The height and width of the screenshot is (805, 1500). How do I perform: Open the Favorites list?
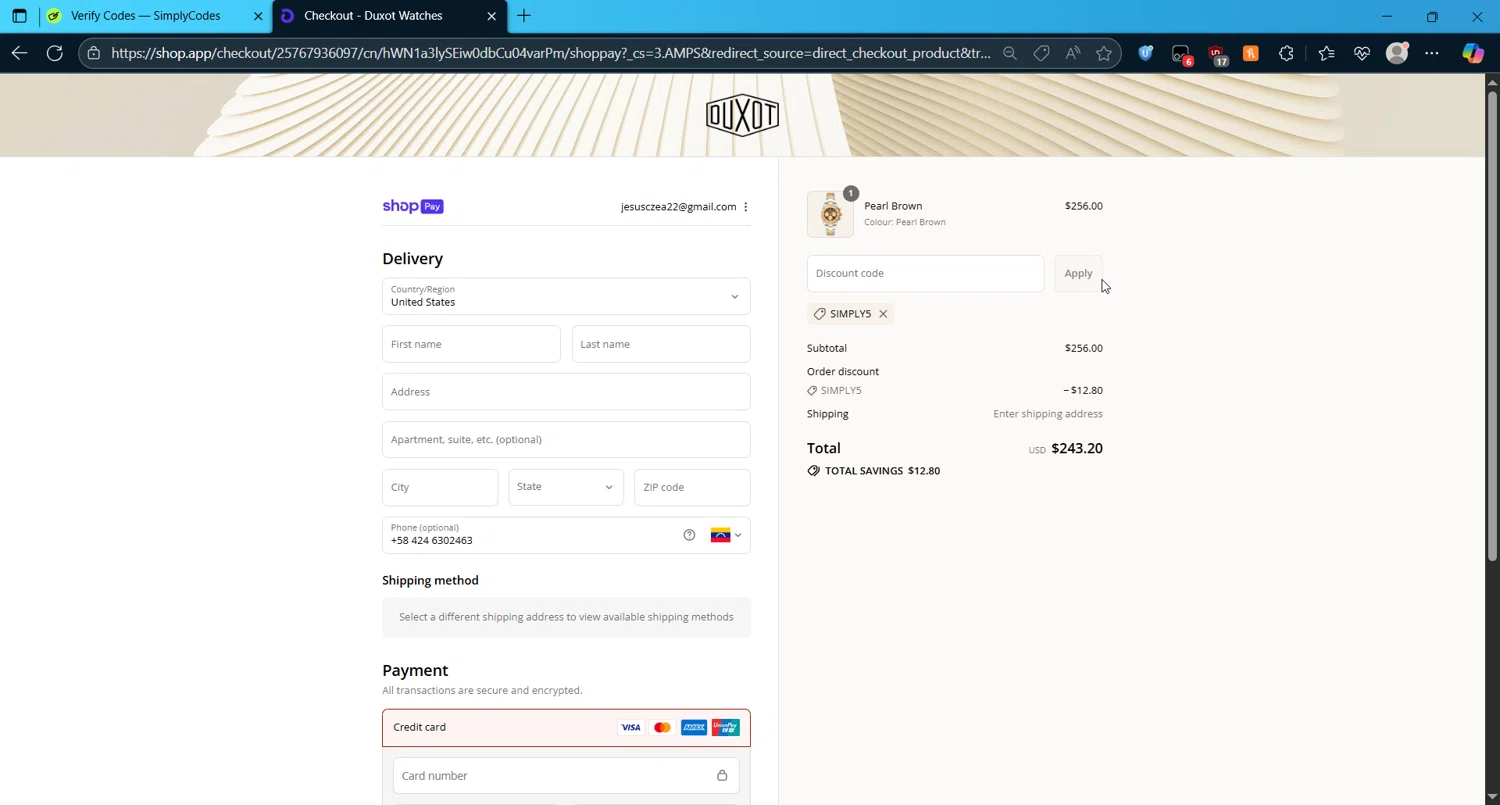(x=1327, y=53)
